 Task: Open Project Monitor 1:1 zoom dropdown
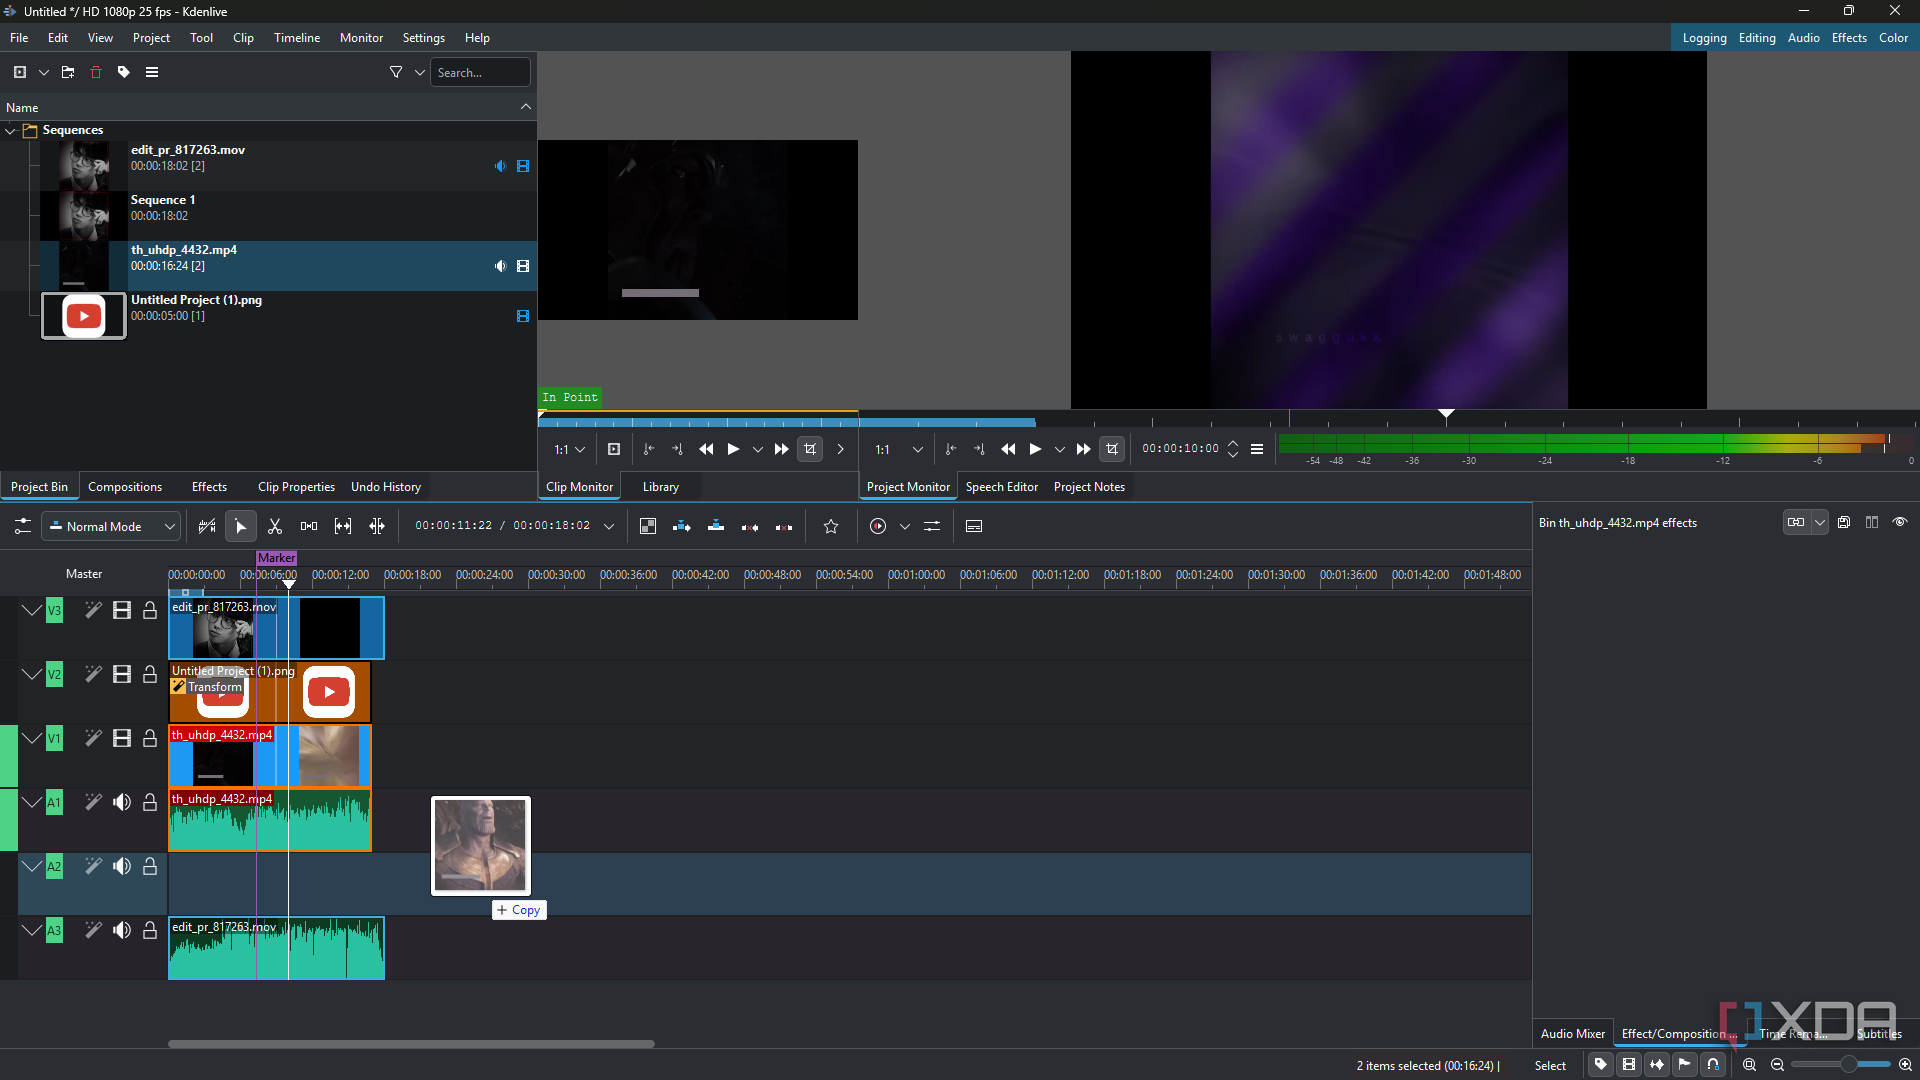pos(898,449)
